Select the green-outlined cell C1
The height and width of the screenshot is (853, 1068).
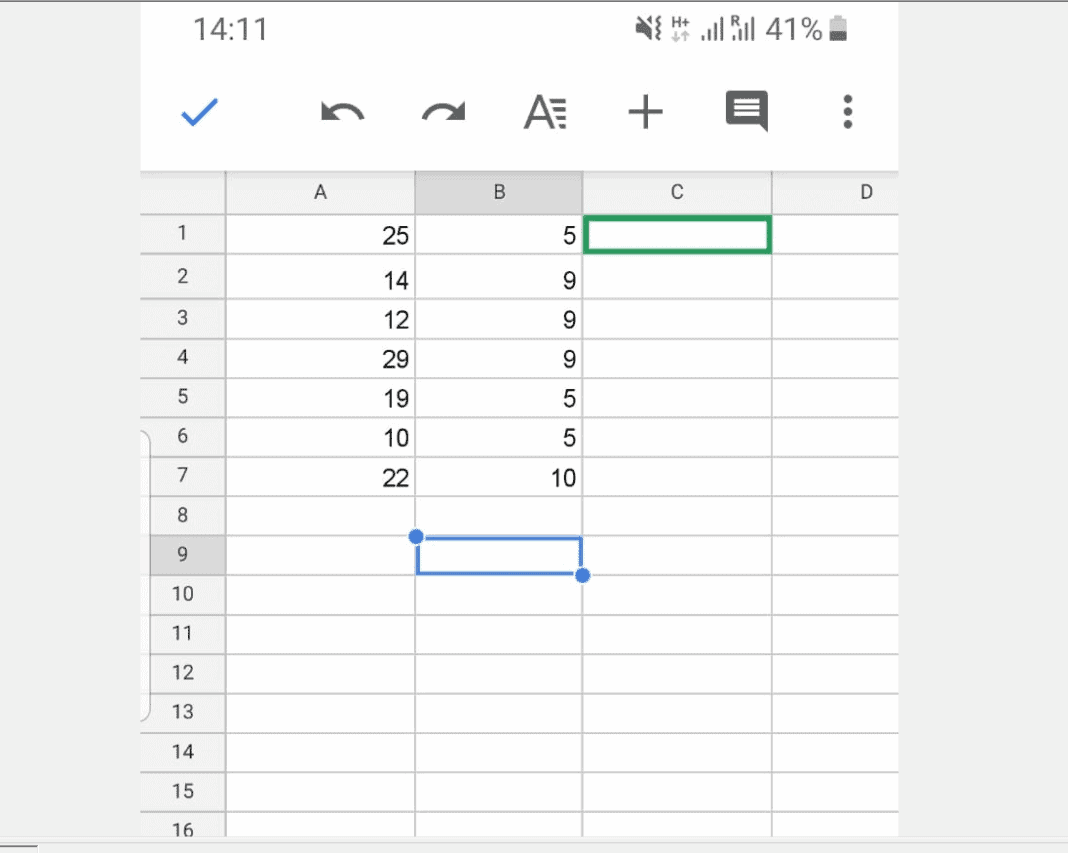pos(677,235)
